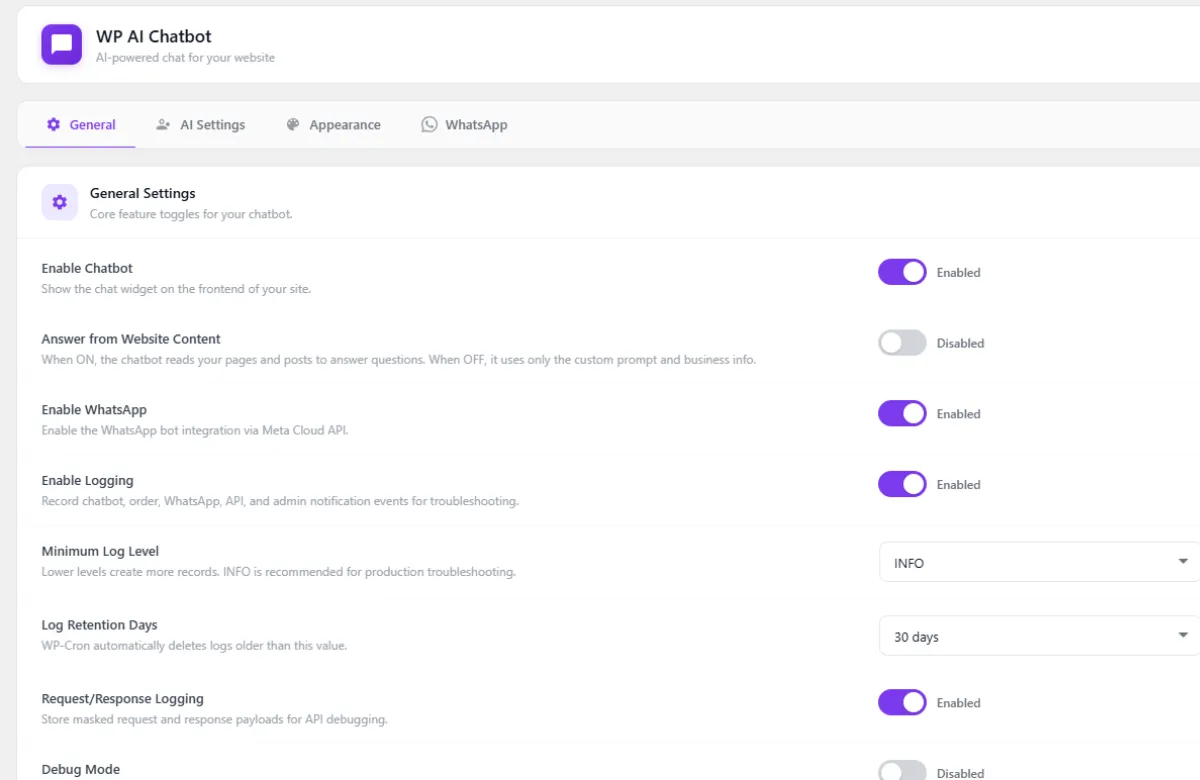
Task: Open the AI Settings tab
Action: (x=201, y=125)
